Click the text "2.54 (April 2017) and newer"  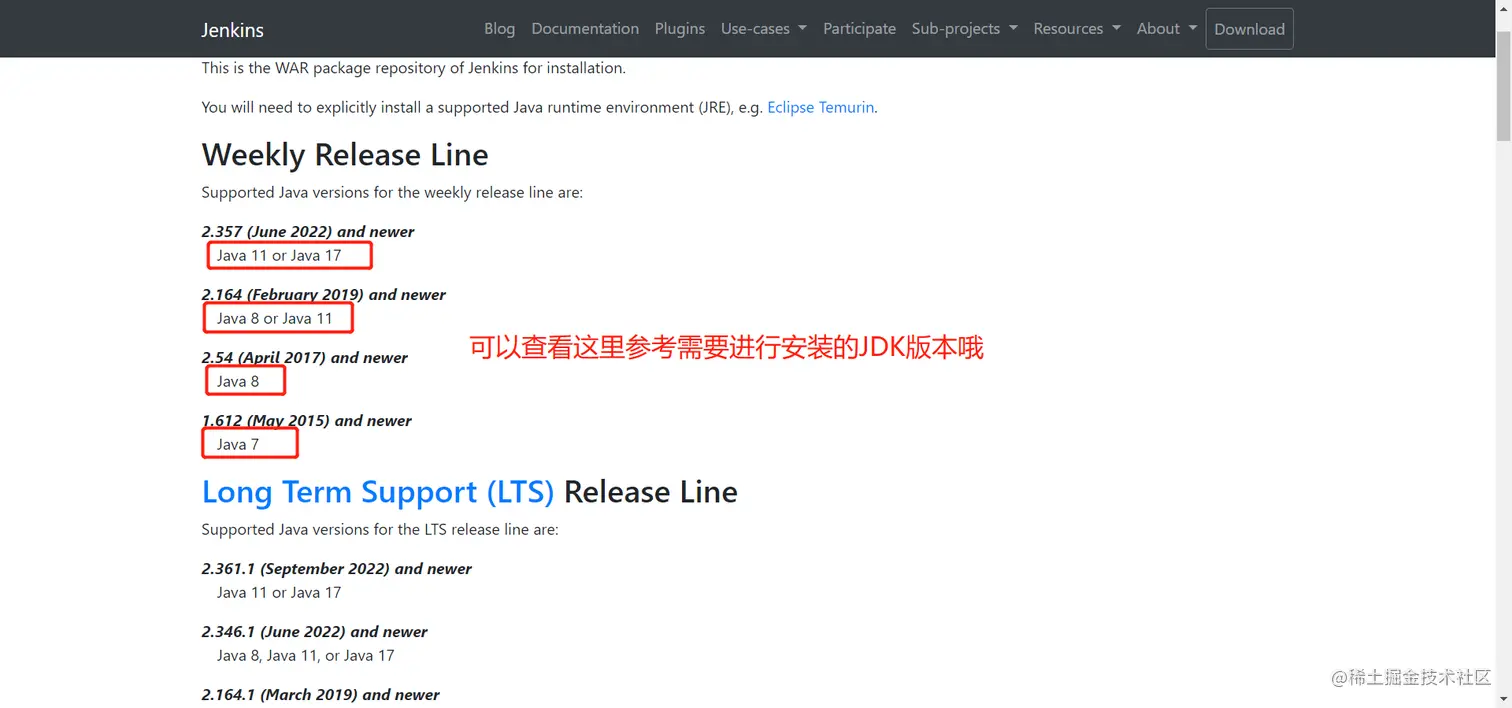tap(305, 357)
